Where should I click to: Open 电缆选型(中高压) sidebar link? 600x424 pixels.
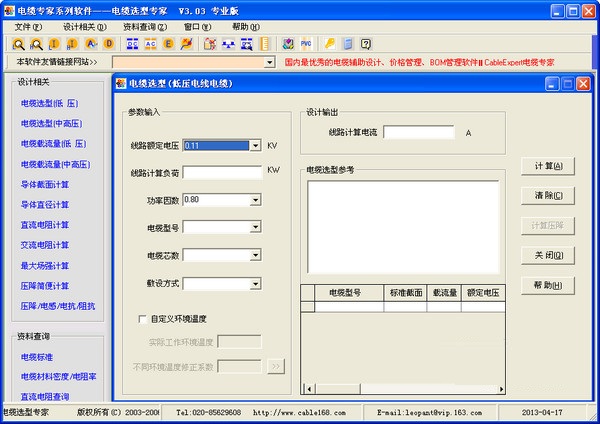pos(51,123)
